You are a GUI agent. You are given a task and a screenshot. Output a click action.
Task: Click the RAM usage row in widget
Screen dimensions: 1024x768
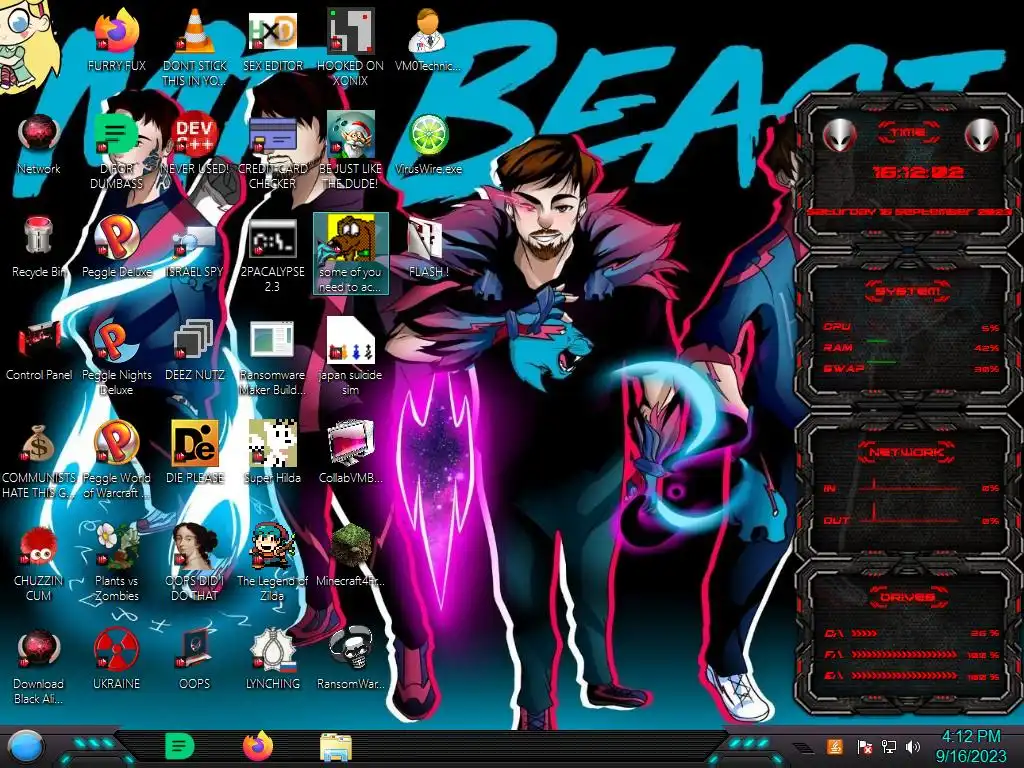[911, 347]
